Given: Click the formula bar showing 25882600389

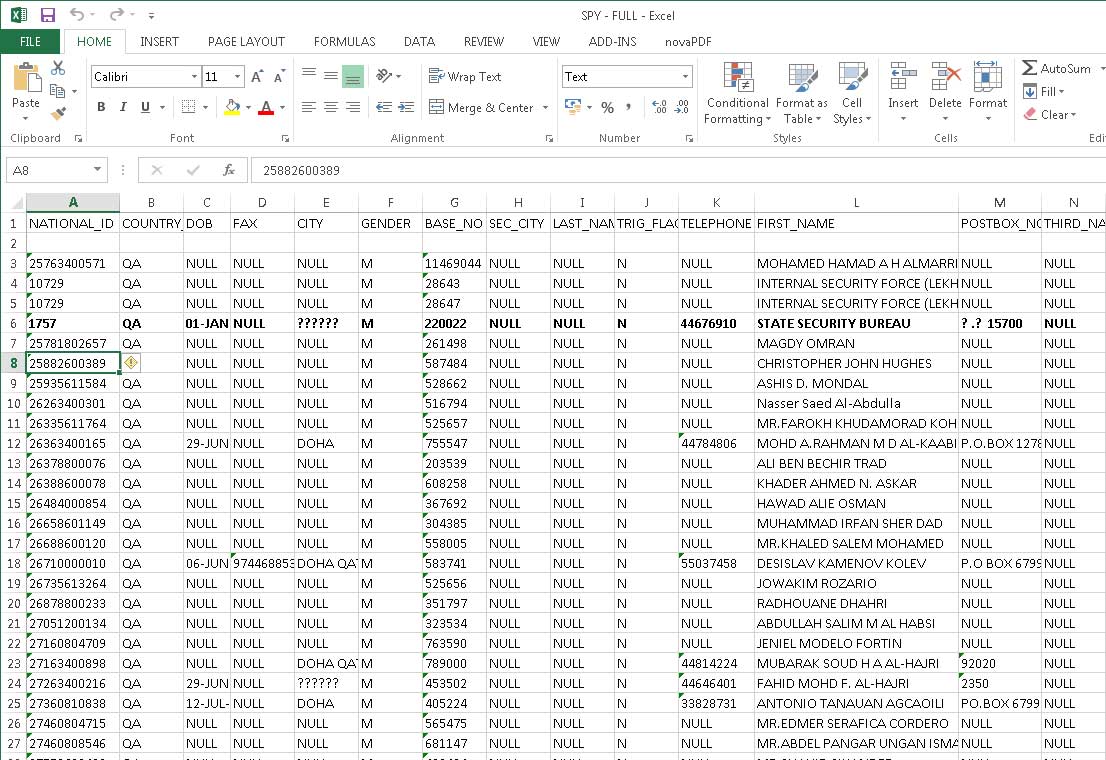Looking at the screenshot, I should (677, 170).
